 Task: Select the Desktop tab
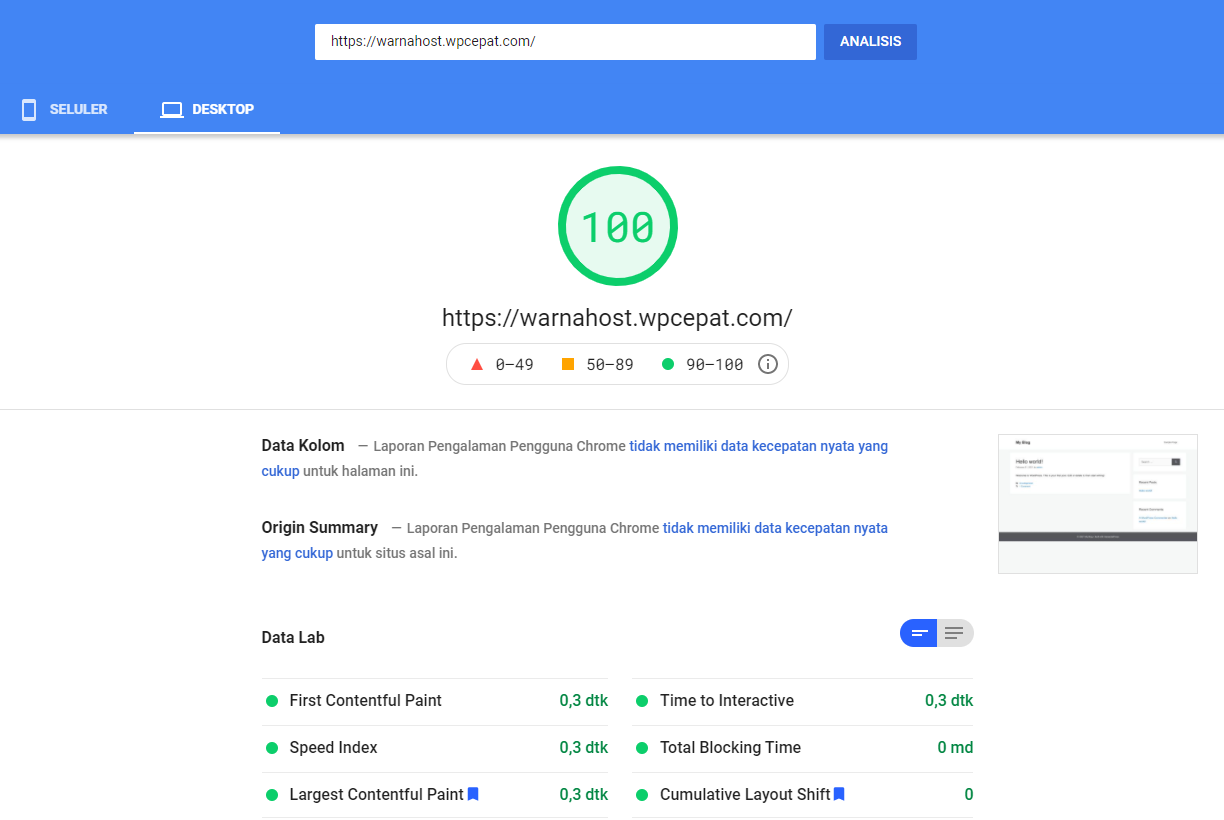pyautogui.click(x=207, y=110)
